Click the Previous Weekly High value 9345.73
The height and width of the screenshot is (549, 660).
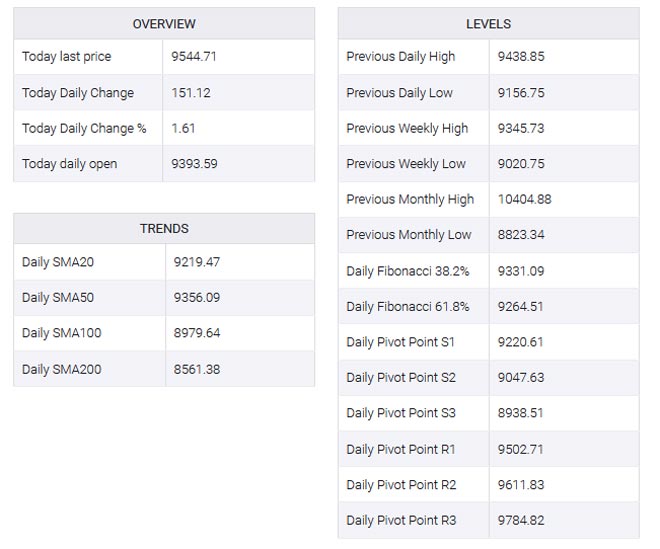pos(520,128)
